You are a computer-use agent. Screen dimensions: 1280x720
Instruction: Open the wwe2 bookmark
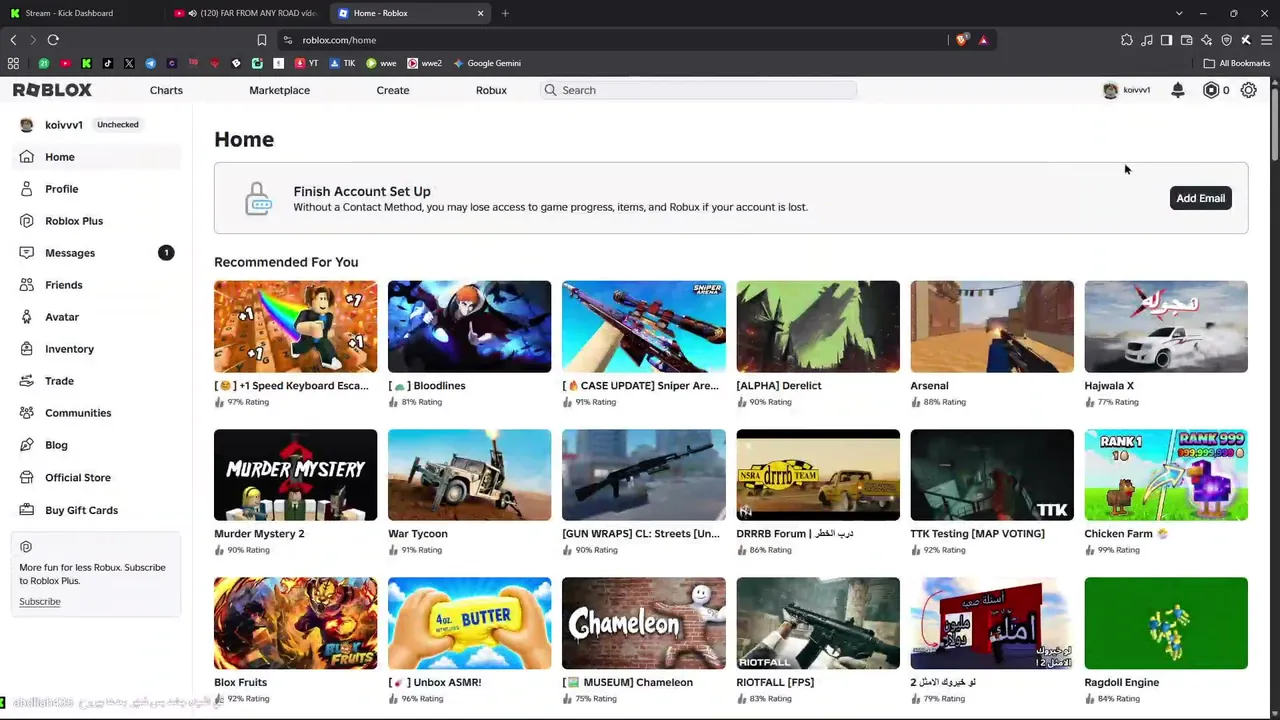pos(424,63)
